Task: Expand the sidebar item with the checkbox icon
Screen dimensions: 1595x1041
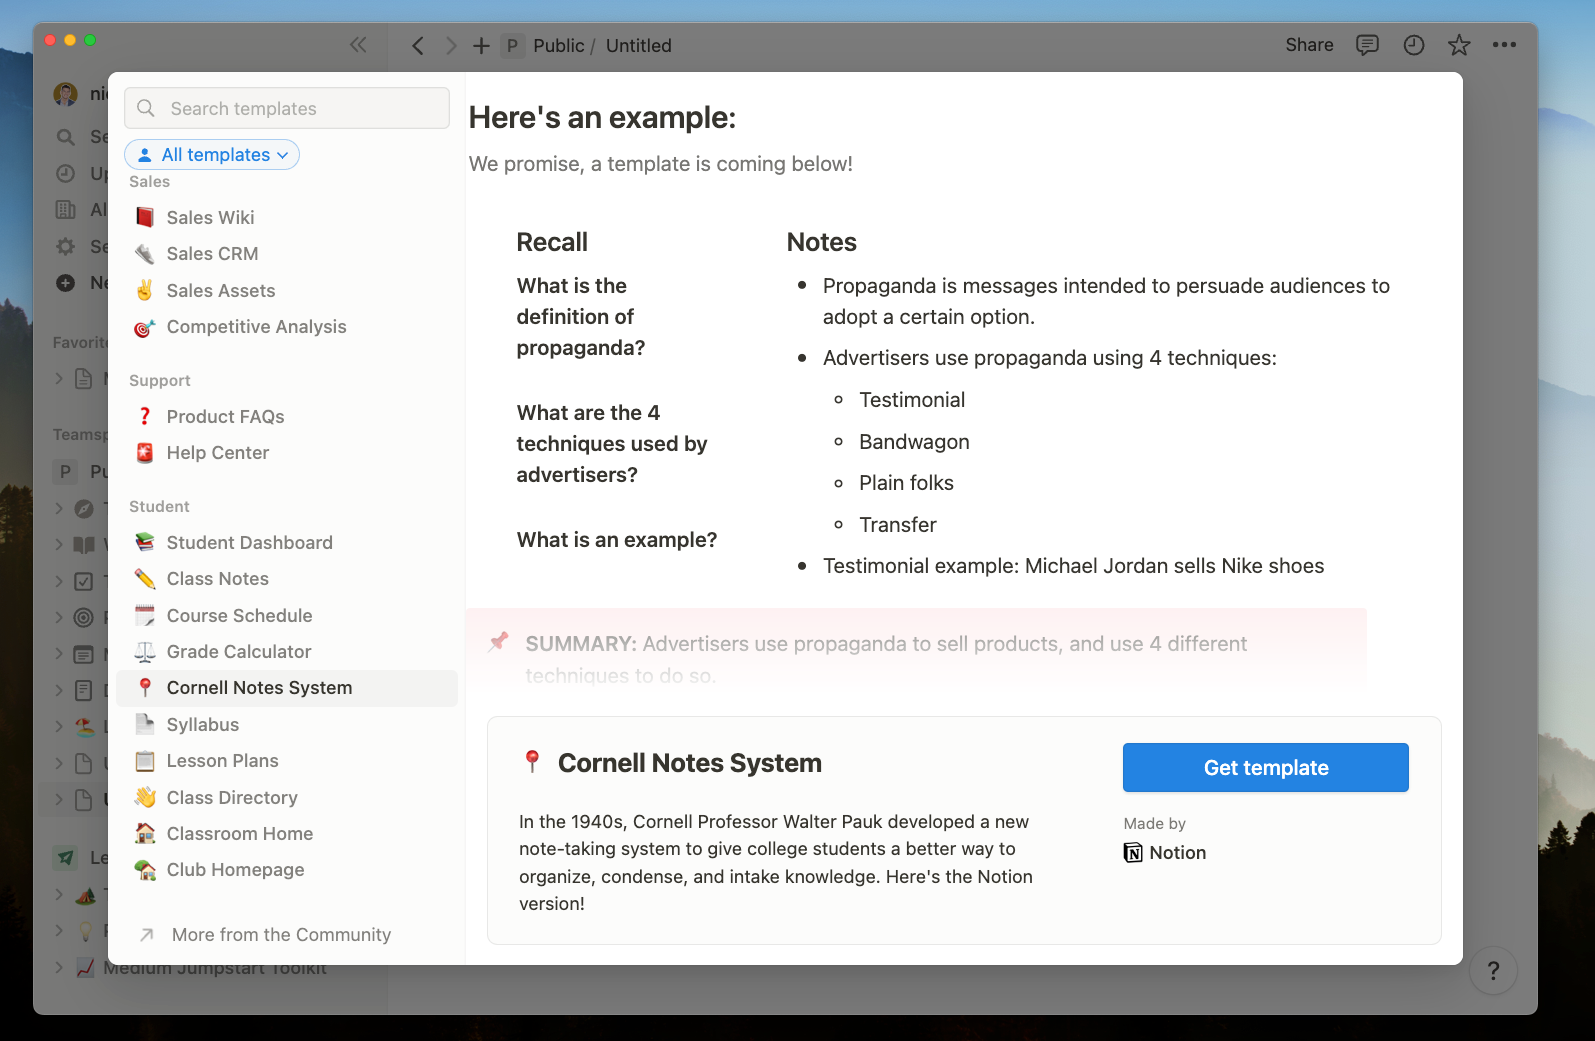Action: 59,581
